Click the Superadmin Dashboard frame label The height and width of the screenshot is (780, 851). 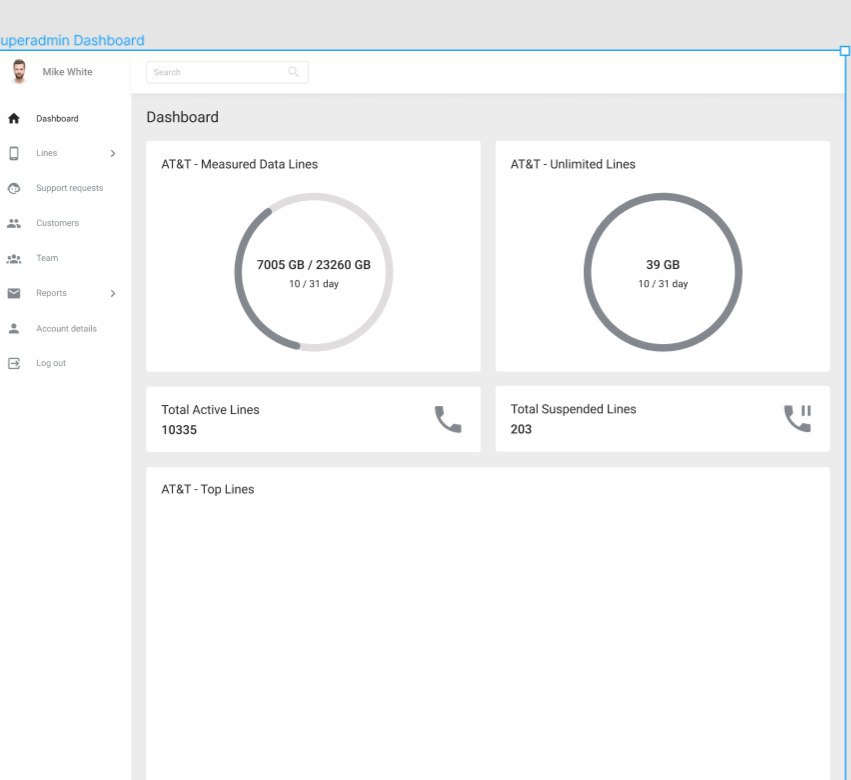72,40
